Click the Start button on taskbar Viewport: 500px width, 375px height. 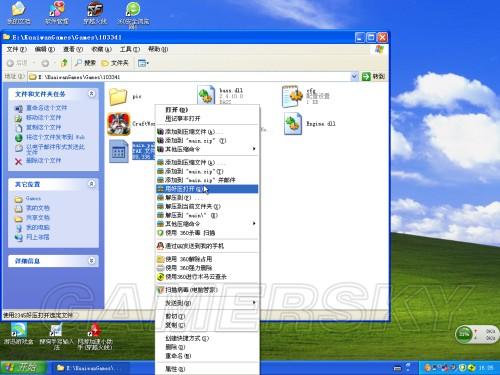[x=23, y=368]
